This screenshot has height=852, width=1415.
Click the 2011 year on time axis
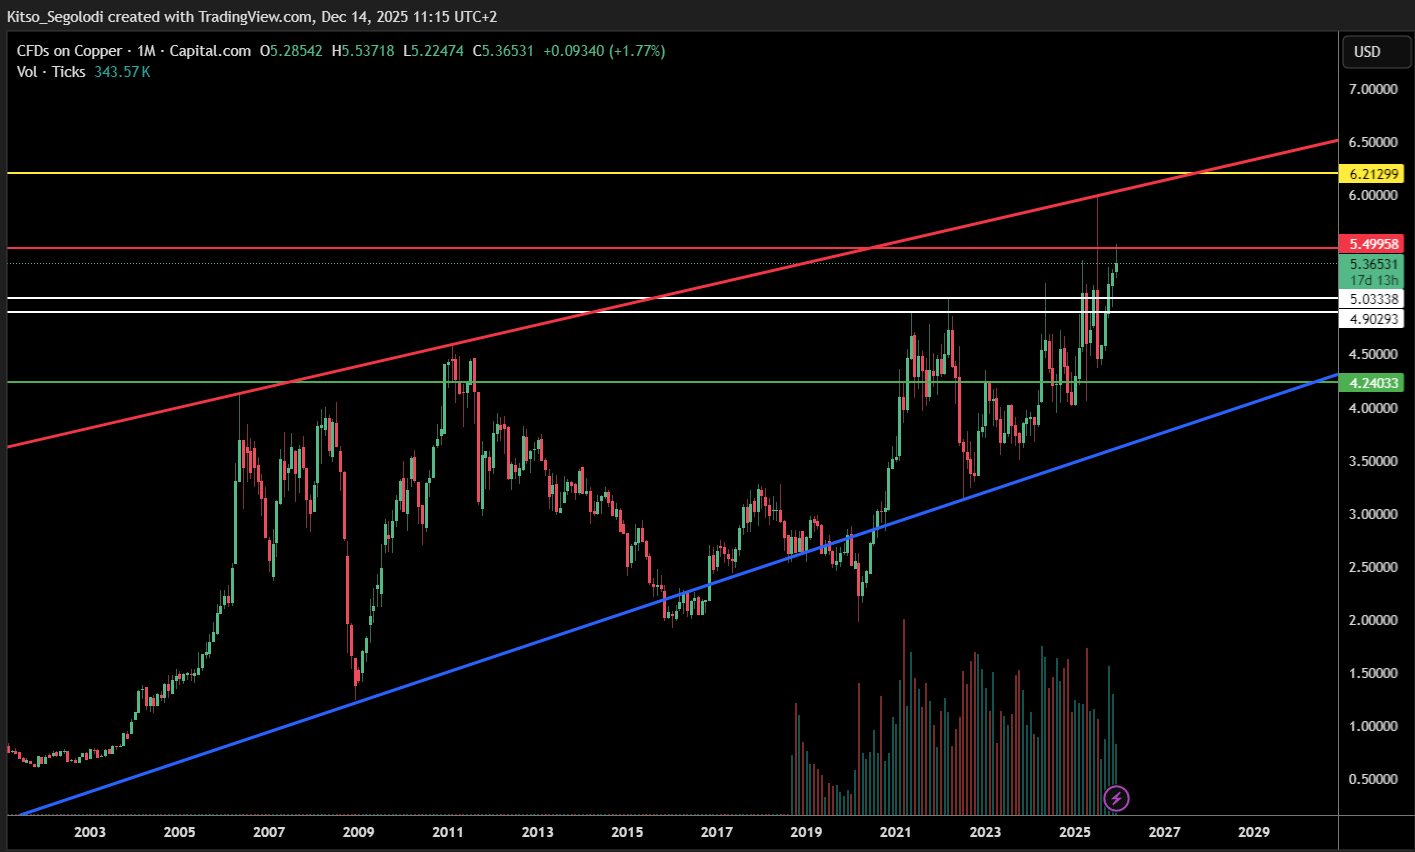448,832
